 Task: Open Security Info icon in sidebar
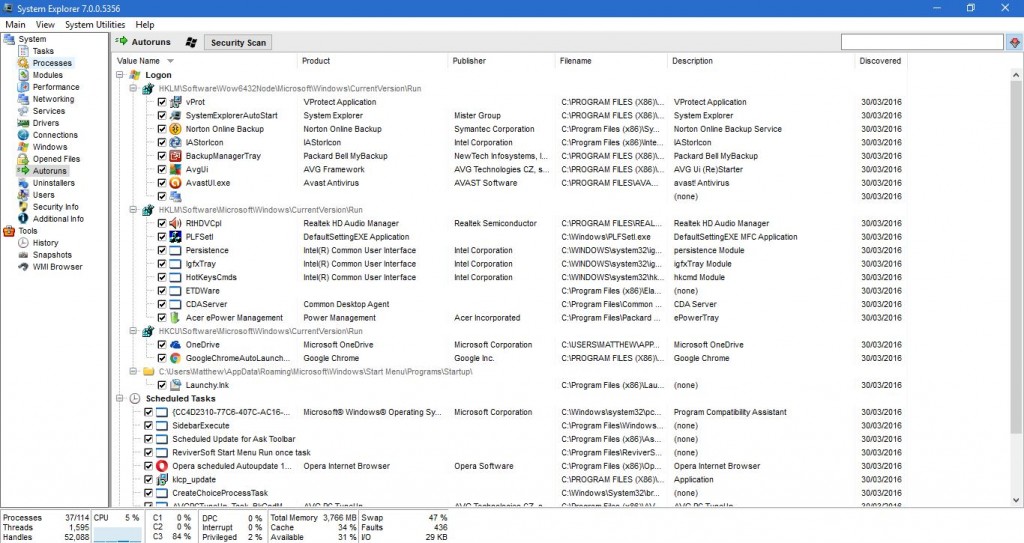(23, 207)
